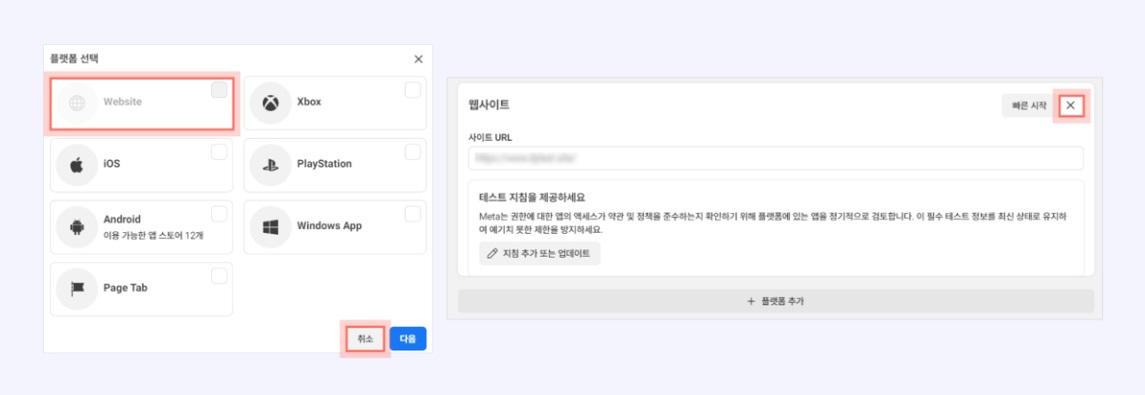Click the Website label text
This screenshot has height=395, width=1145.
(x=123, y=102)
